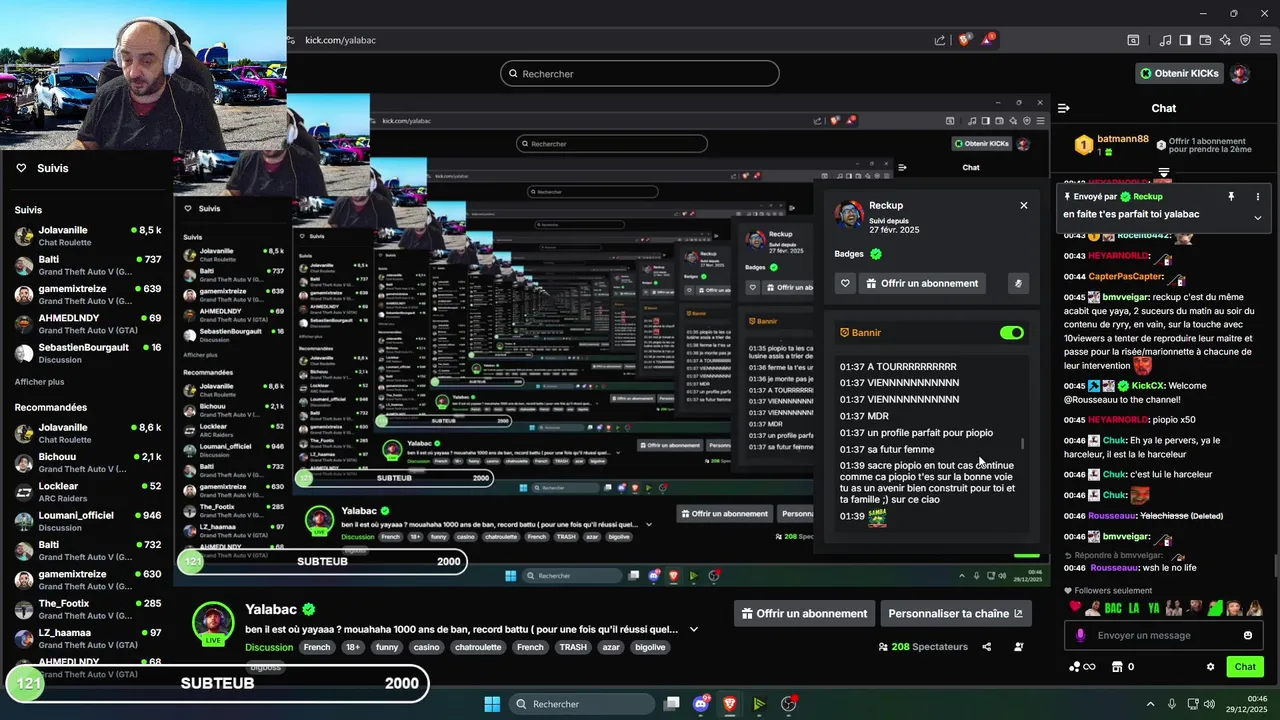Viewport: 1280px width, 720px height.
Task: Select the 'casino' tag
Action: (426, 647)
